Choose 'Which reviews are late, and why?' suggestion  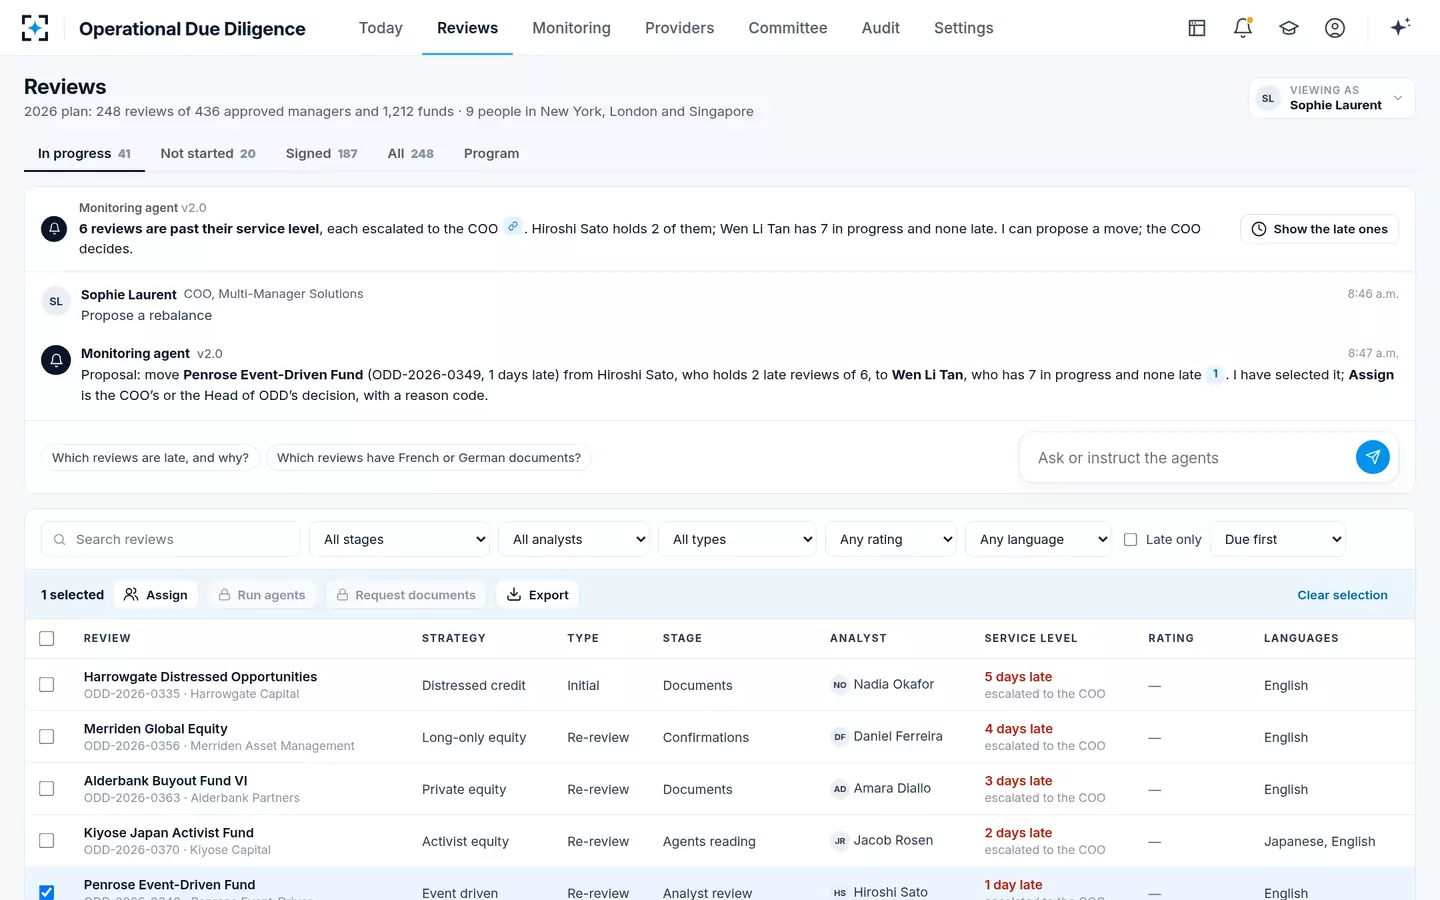(x=150, y=458)
